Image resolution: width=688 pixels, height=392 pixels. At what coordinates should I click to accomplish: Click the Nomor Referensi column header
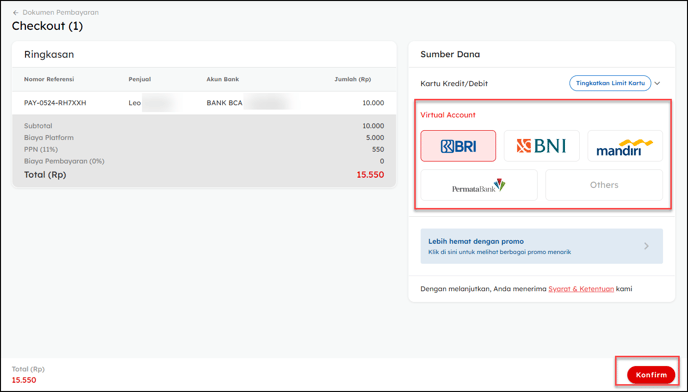pyautogui.click(x=49, y=79)
